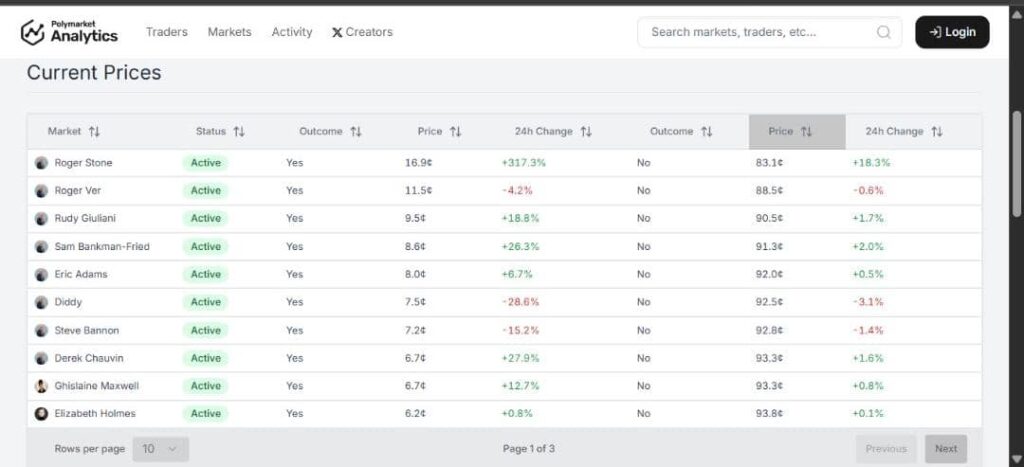Image resolution: width=1024 pixels, height=467 pixels.
Task: Sort the second Outcome column
Action: (707, 131)
